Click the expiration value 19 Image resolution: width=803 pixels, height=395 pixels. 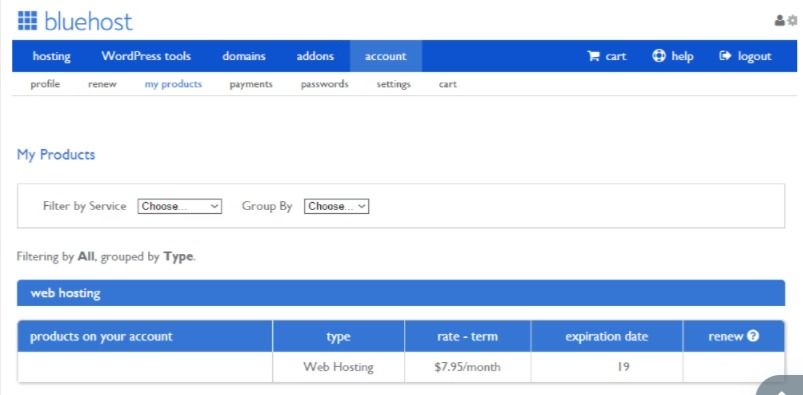[623, 367]
